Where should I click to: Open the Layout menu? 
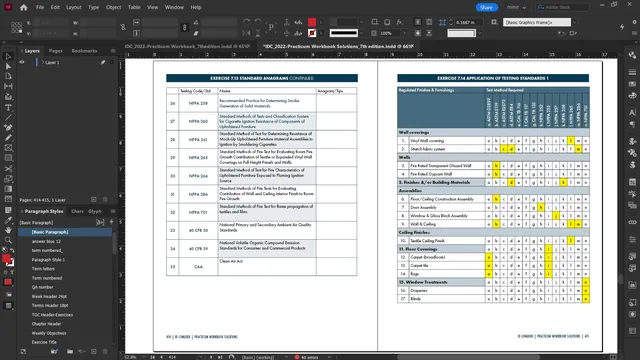click(x=73, y=7)
